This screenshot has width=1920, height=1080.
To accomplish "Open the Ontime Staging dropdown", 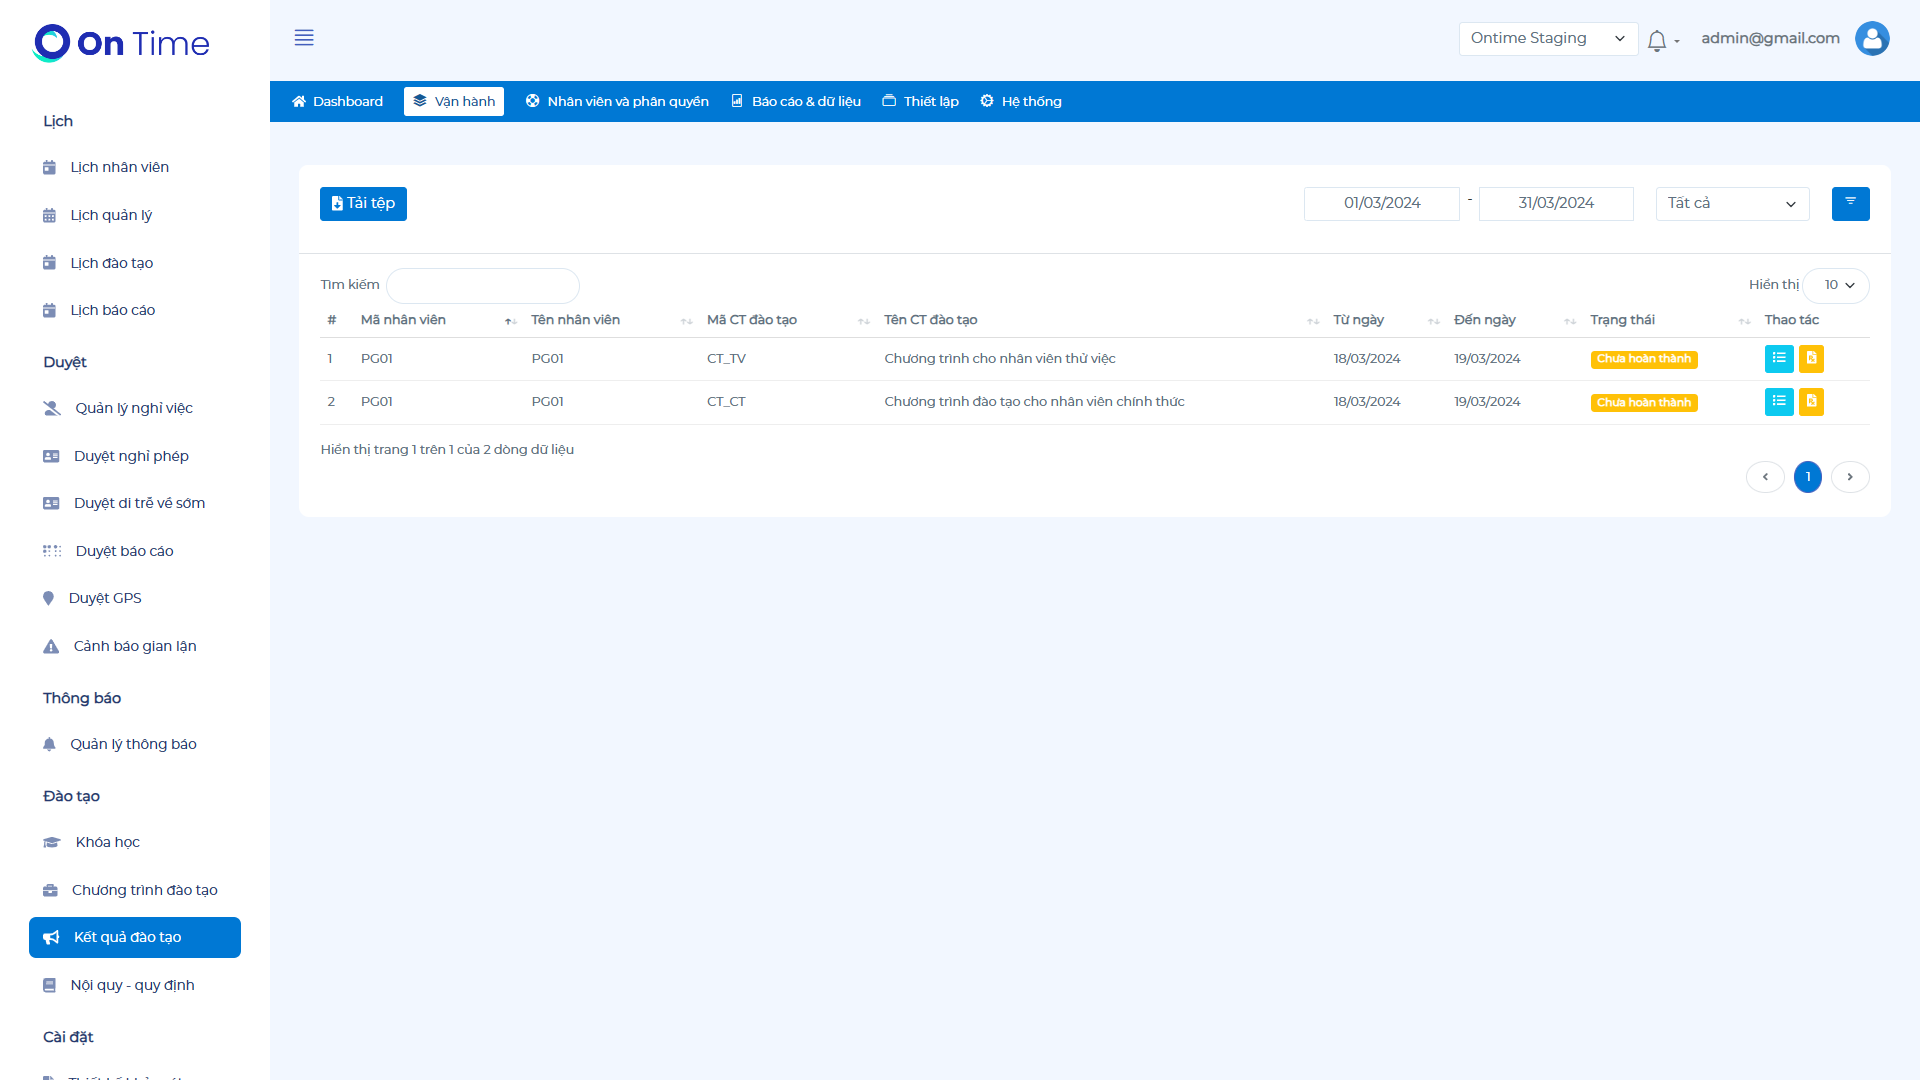I will [1547, 39].
